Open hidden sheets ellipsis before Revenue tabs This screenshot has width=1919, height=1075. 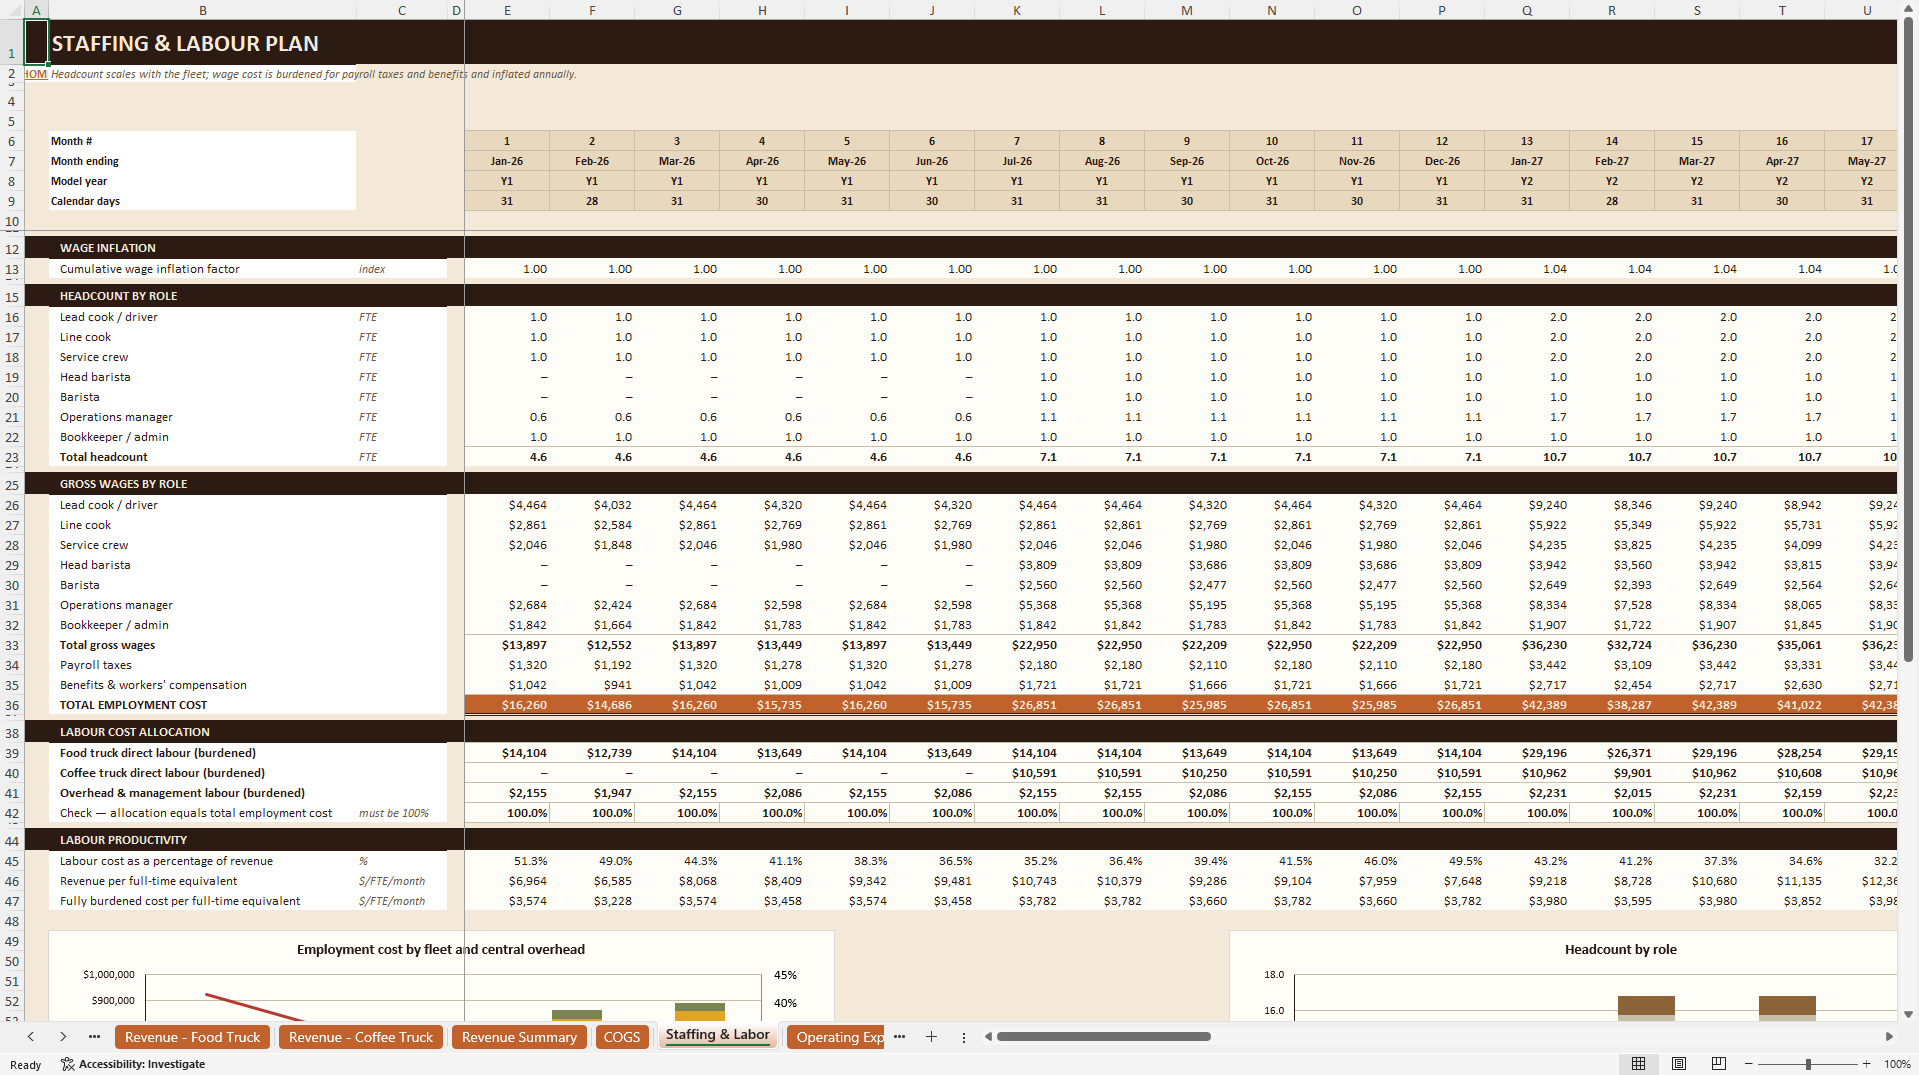pyautogui.click(x=94, y=1037)
